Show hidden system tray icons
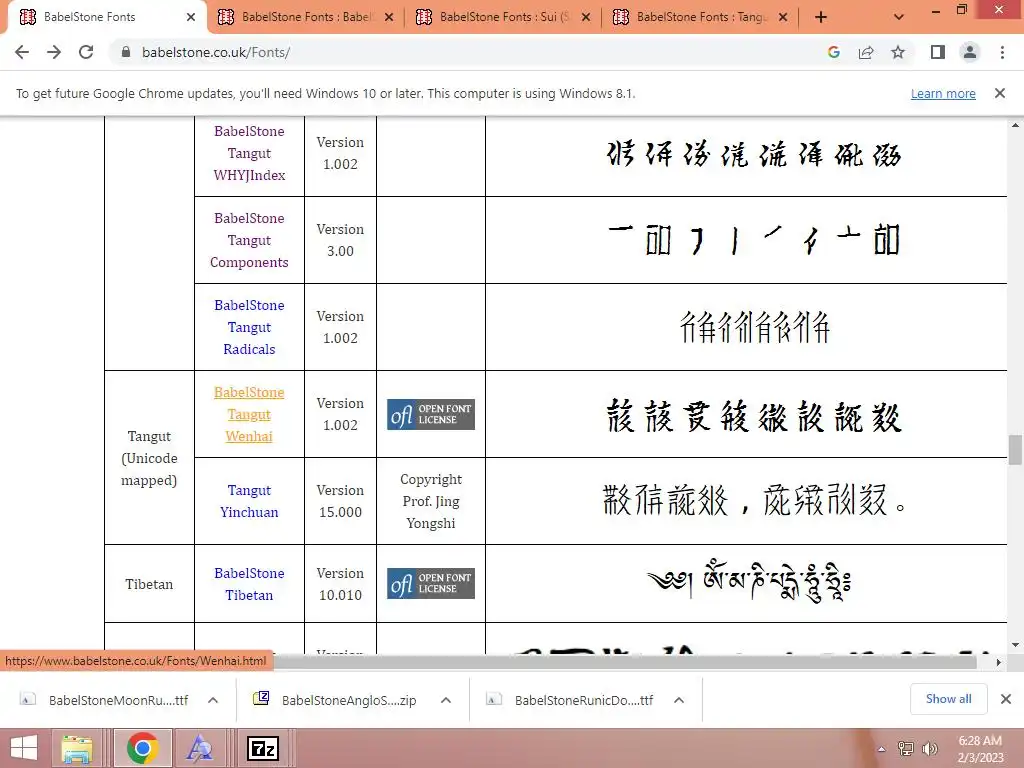Screen dimensions: 1024x768 coord(882,749)
